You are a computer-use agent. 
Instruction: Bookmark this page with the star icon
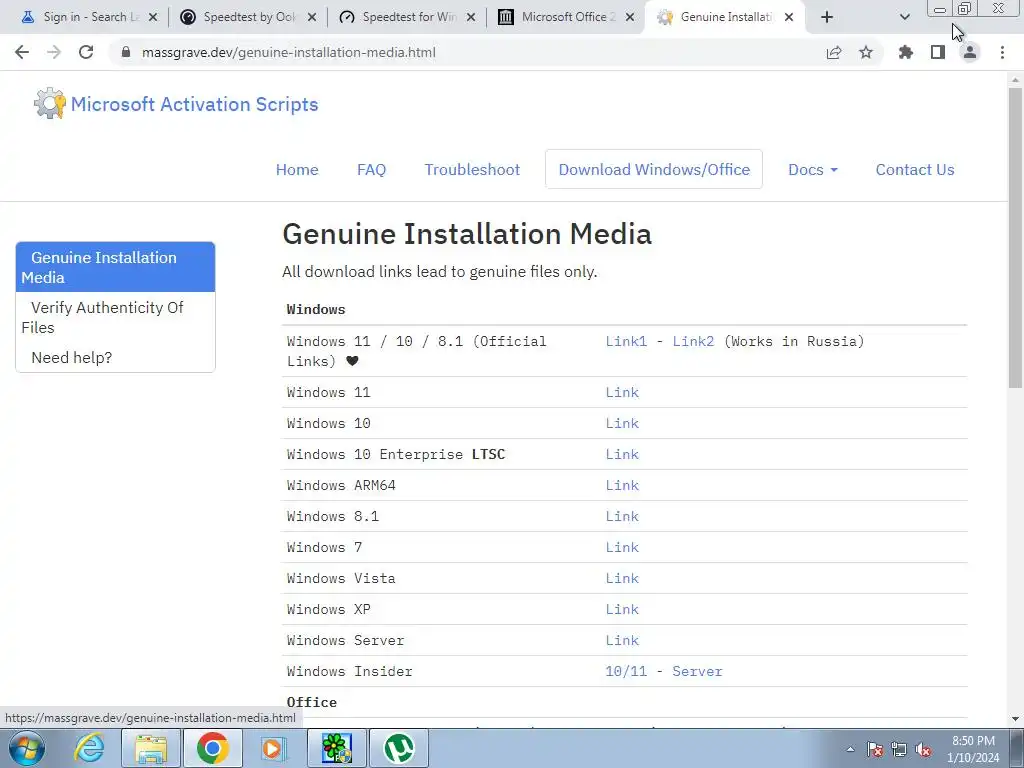click(866, 52)
